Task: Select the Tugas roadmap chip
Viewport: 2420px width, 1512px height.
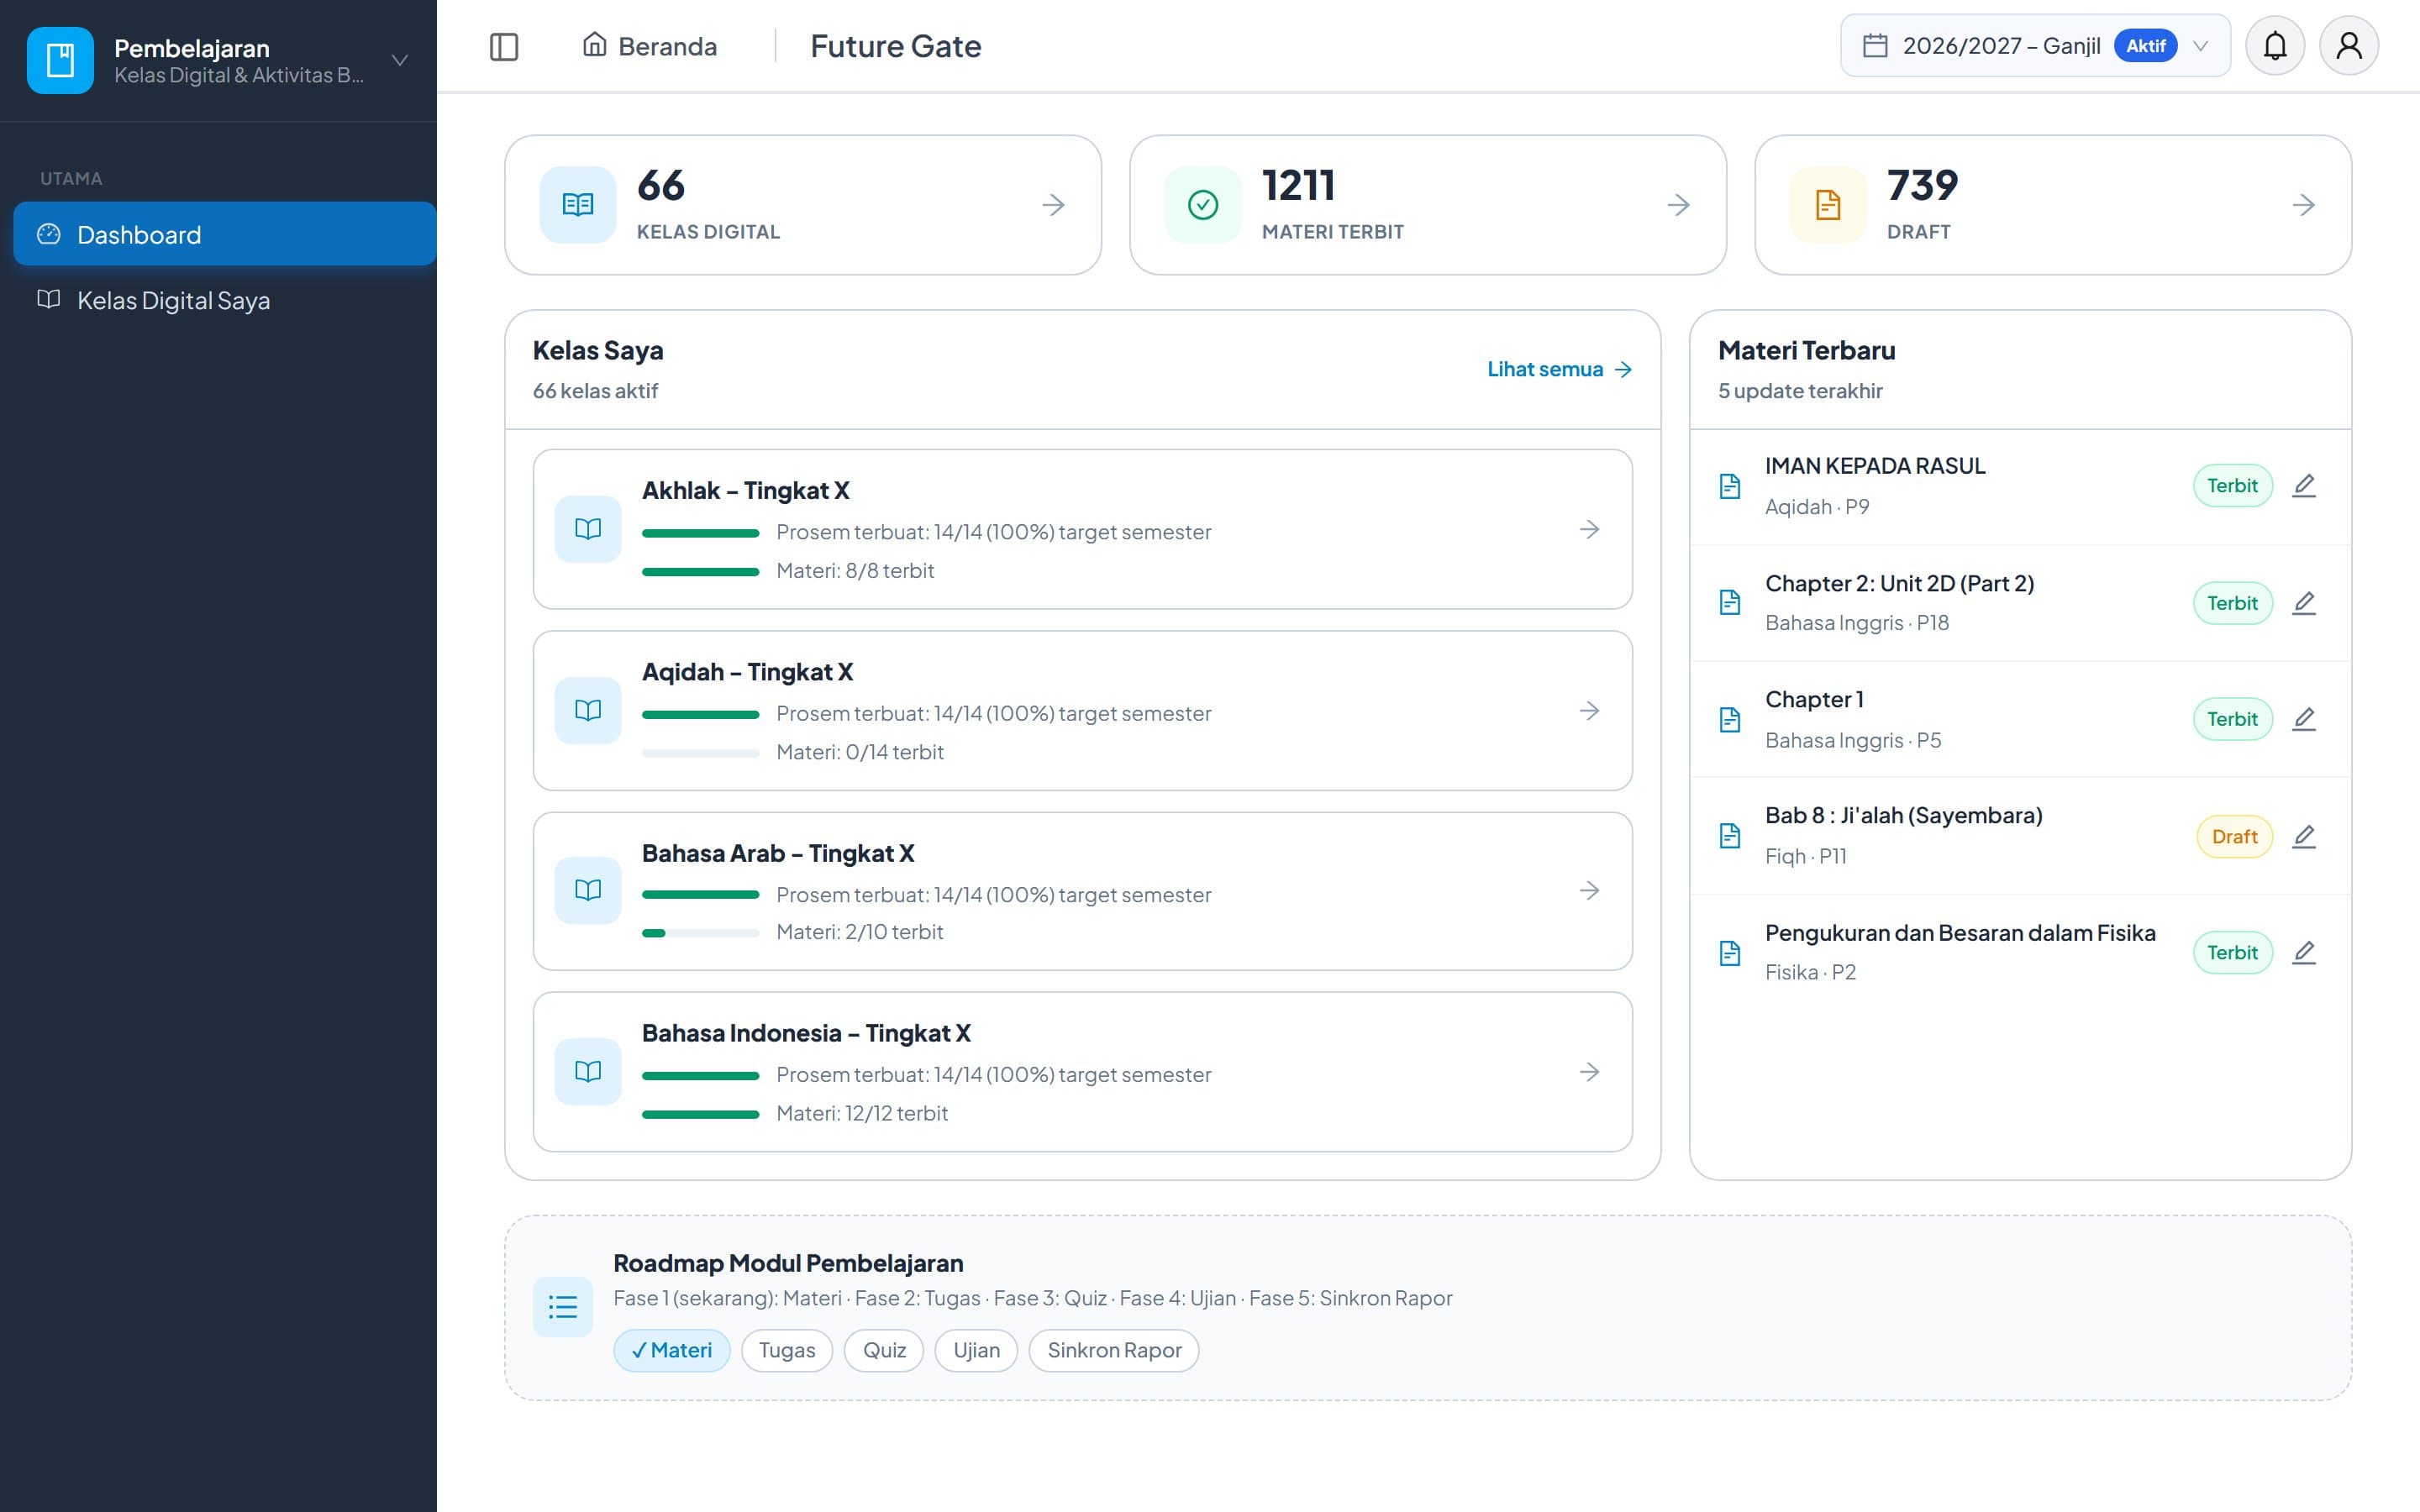Action: [x=787, y=1350]
